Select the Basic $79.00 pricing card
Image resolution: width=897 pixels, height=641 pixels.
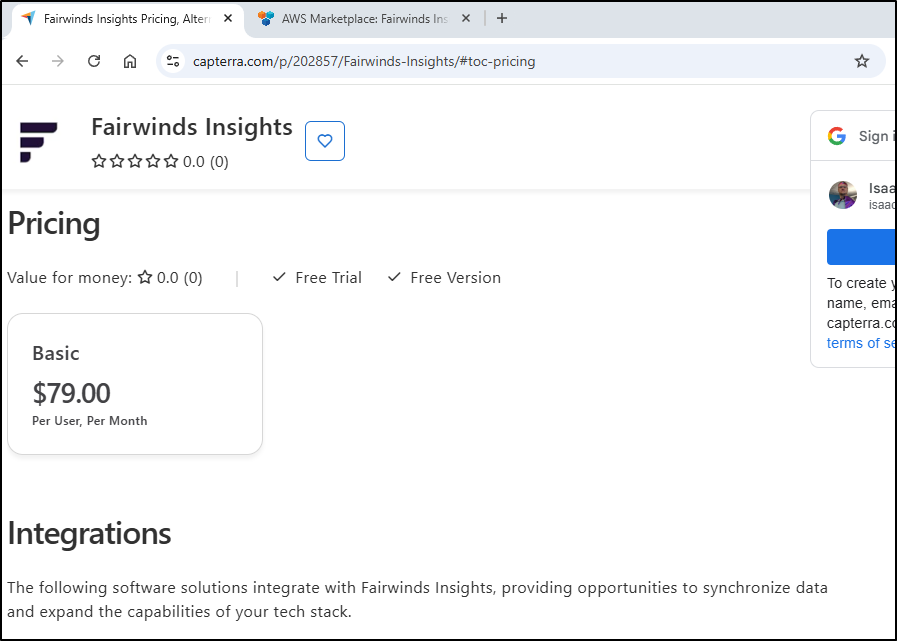[x=135, y=384]
